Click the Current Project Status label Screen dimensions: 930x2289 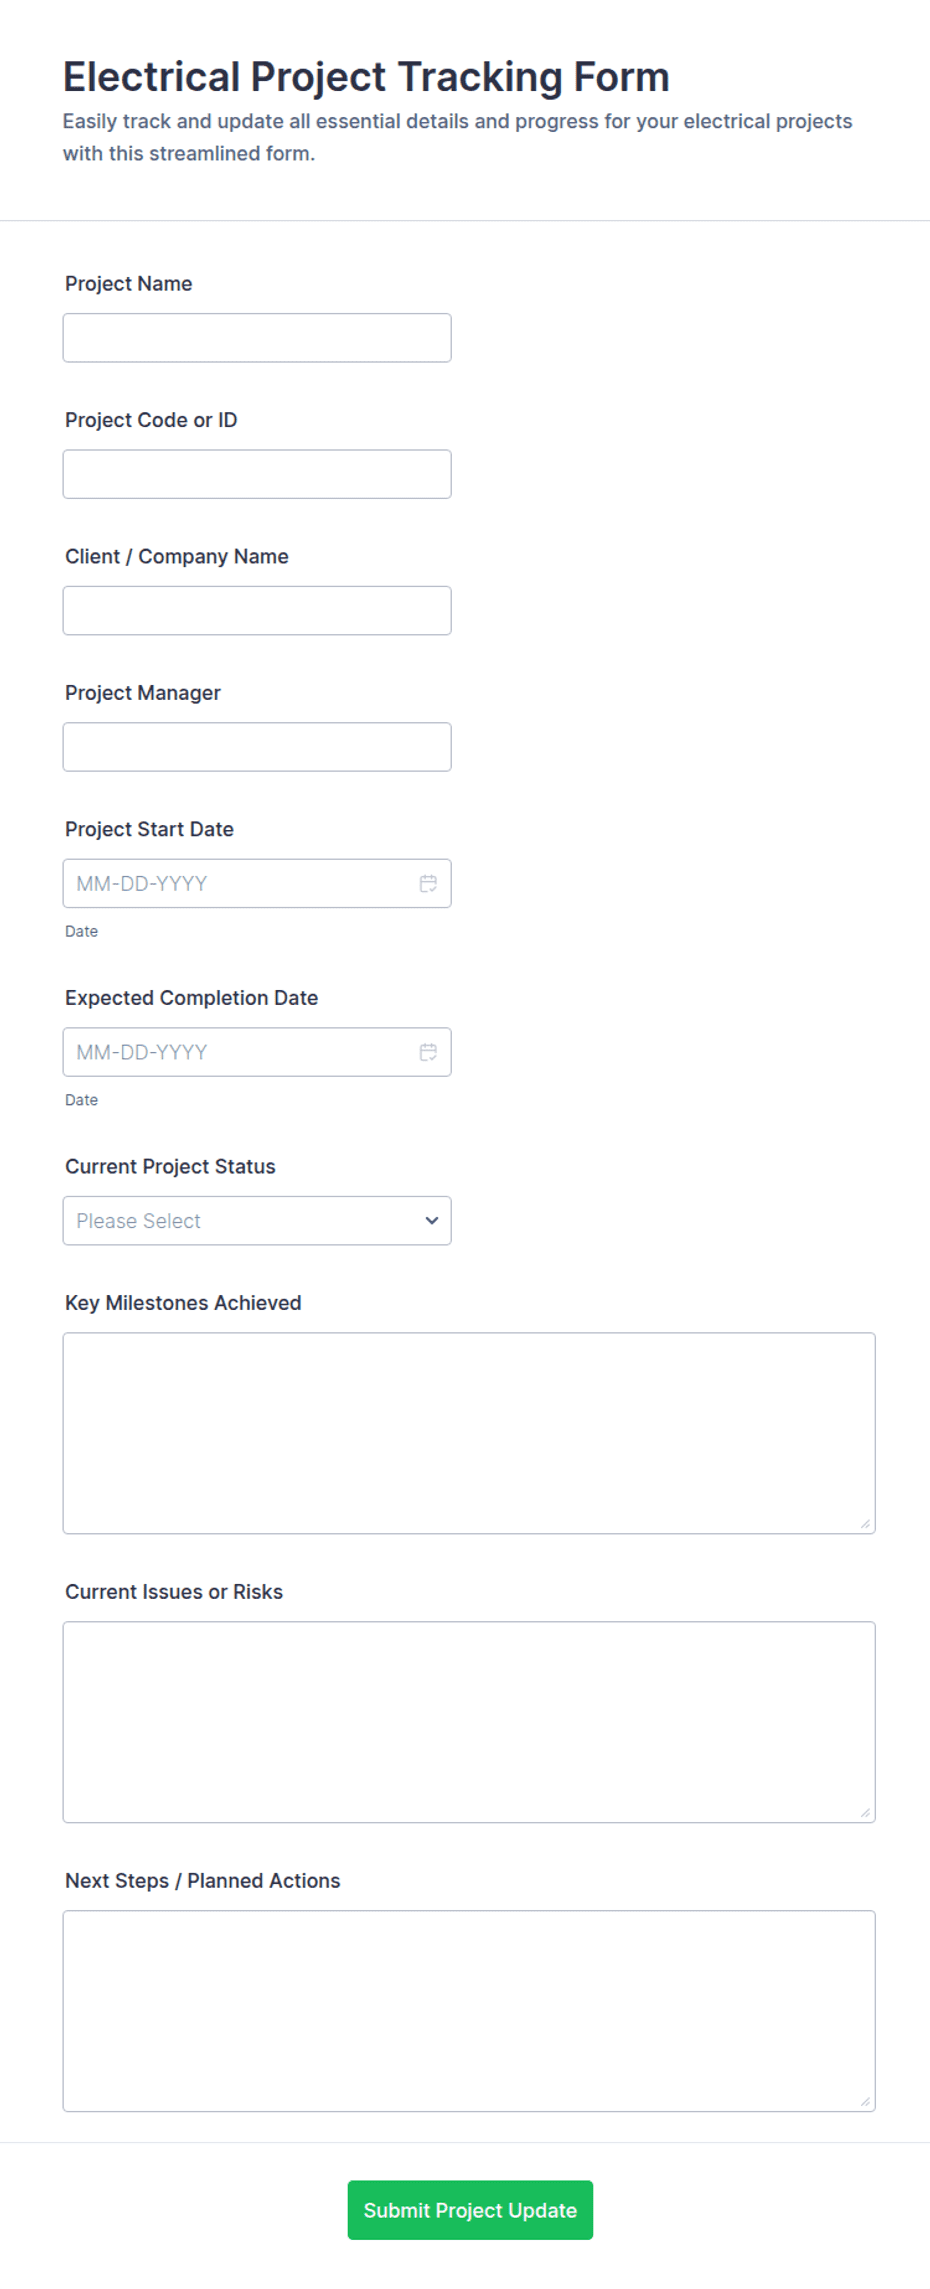pyautogui.click(x=170, y=1167)
